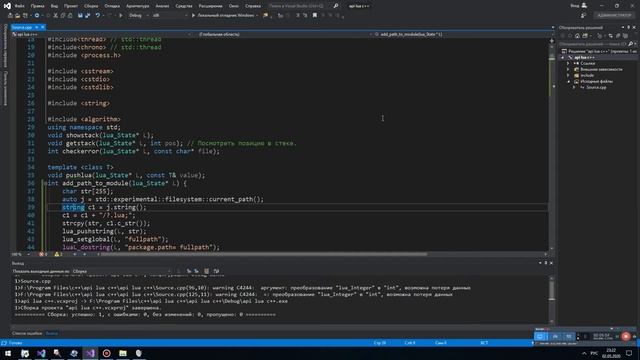
Task: Click the Save file icon in toolbar
Action: point(80,16)
